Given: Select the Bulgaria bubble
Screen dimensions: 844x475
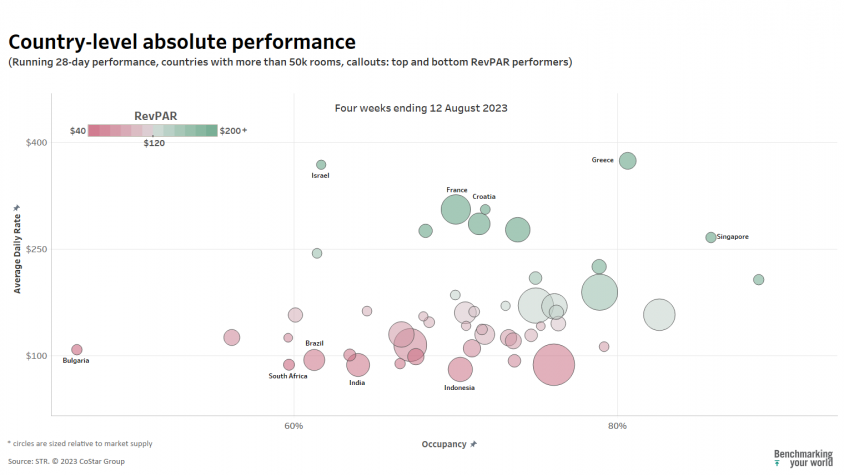Looking at the screenshot, I should point(77,350).
